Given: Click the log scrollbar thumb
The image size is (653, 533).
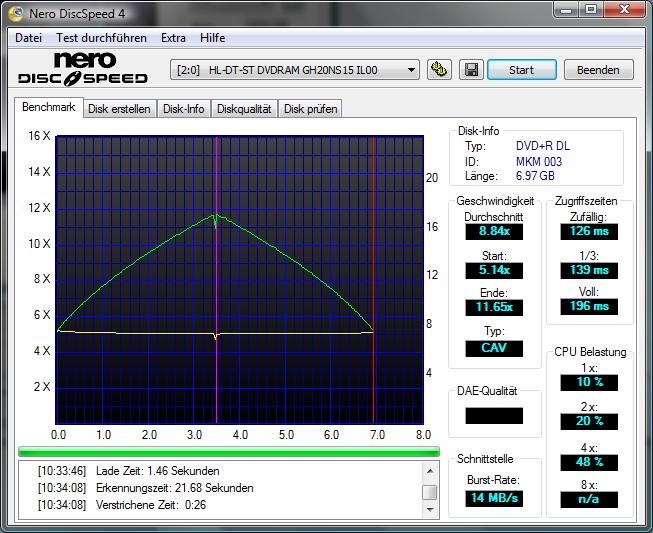Looking at the screenshot, I should point(430,492).
